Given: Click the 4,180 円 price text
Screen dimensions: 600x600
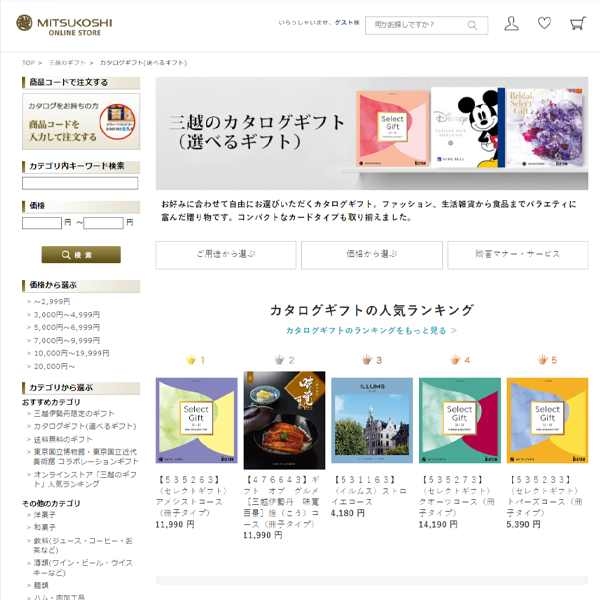Looking at the screenshot, I should point(347,513).
